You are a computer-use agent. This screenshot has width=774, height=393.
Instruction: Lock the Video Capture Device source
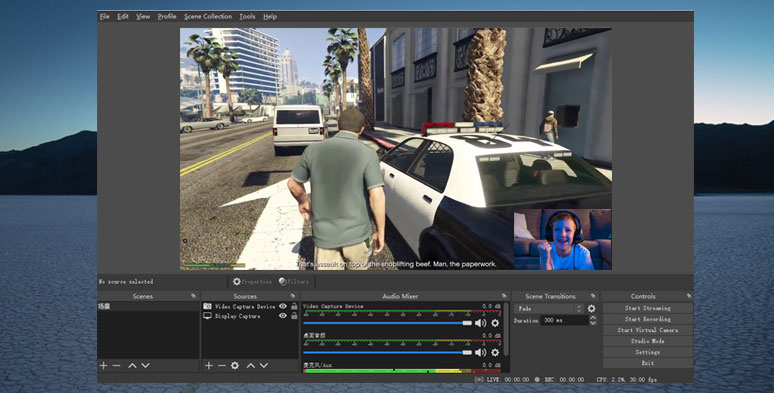point(294,306)
